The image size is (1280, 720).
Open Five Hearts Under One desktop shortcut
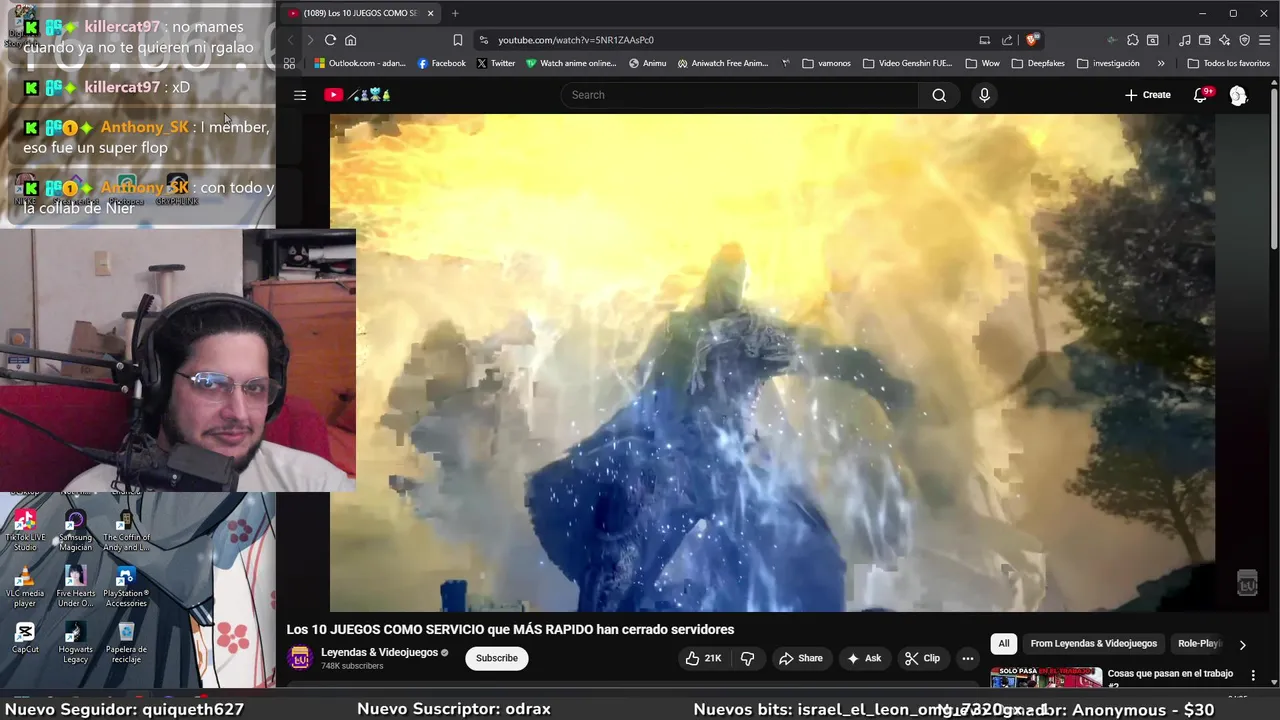click(x=75, y=587)
